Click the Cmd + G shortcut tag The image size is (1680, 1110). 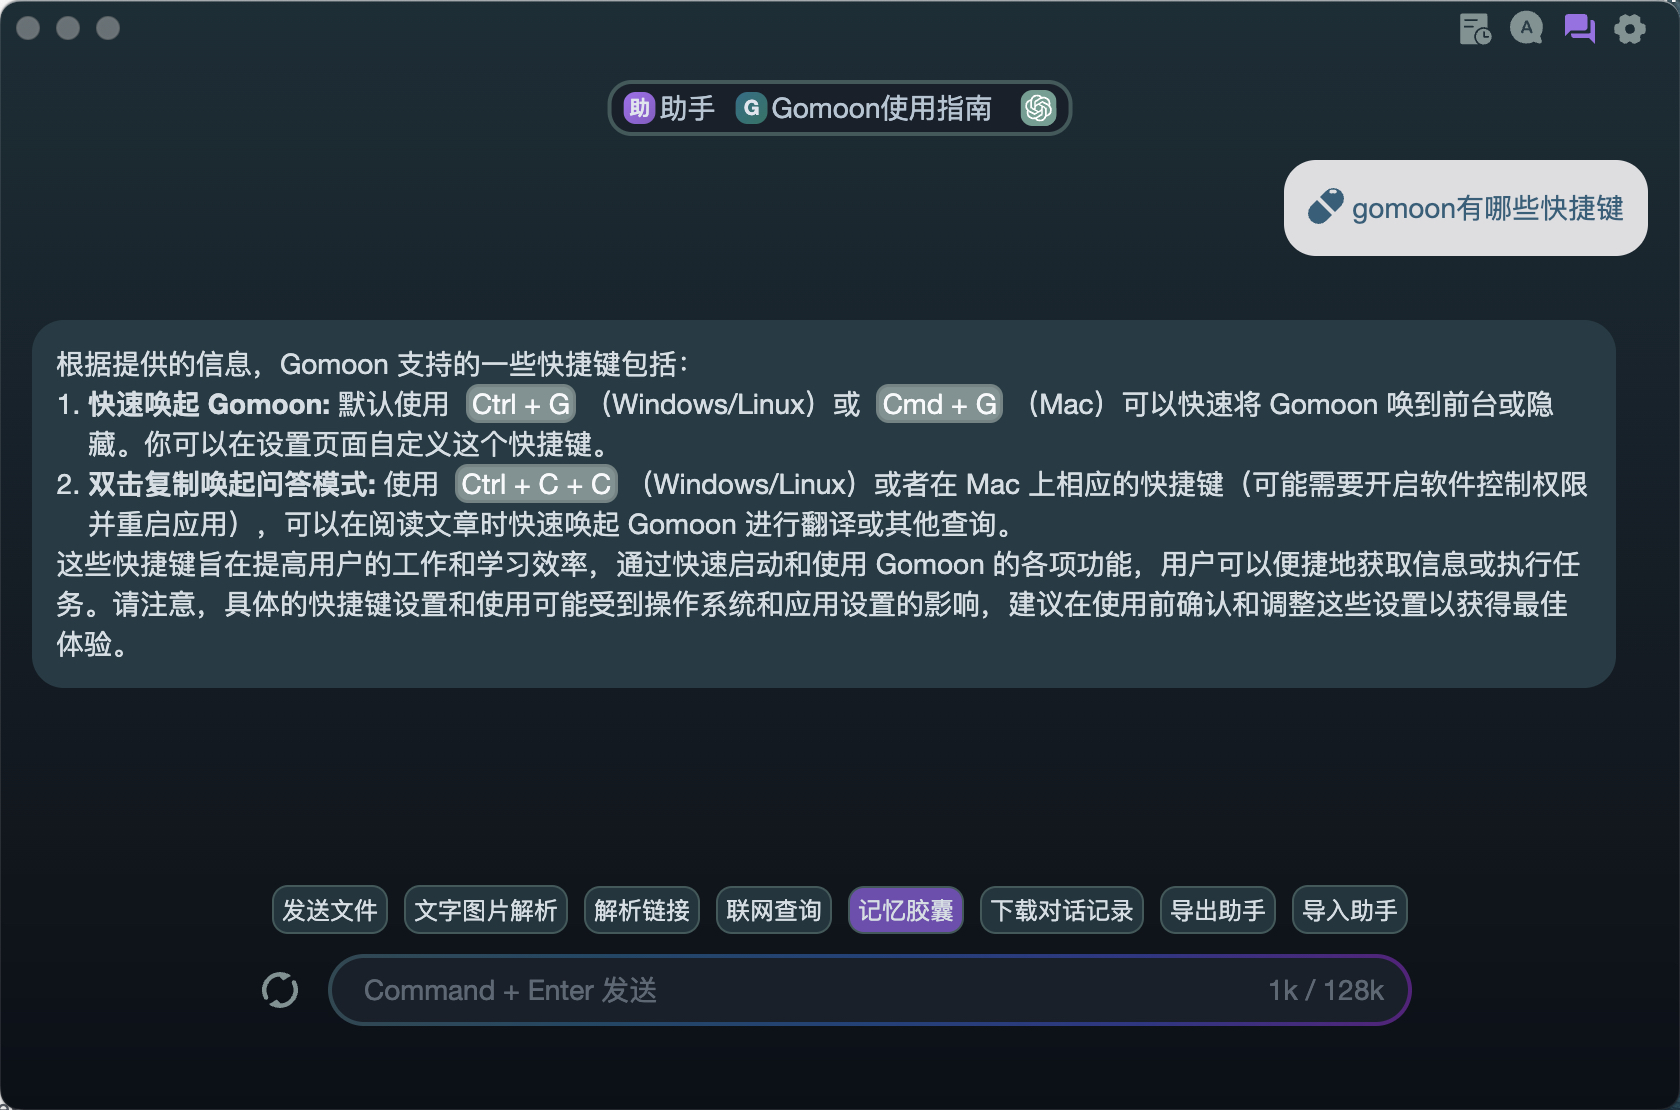click(939, 404)
